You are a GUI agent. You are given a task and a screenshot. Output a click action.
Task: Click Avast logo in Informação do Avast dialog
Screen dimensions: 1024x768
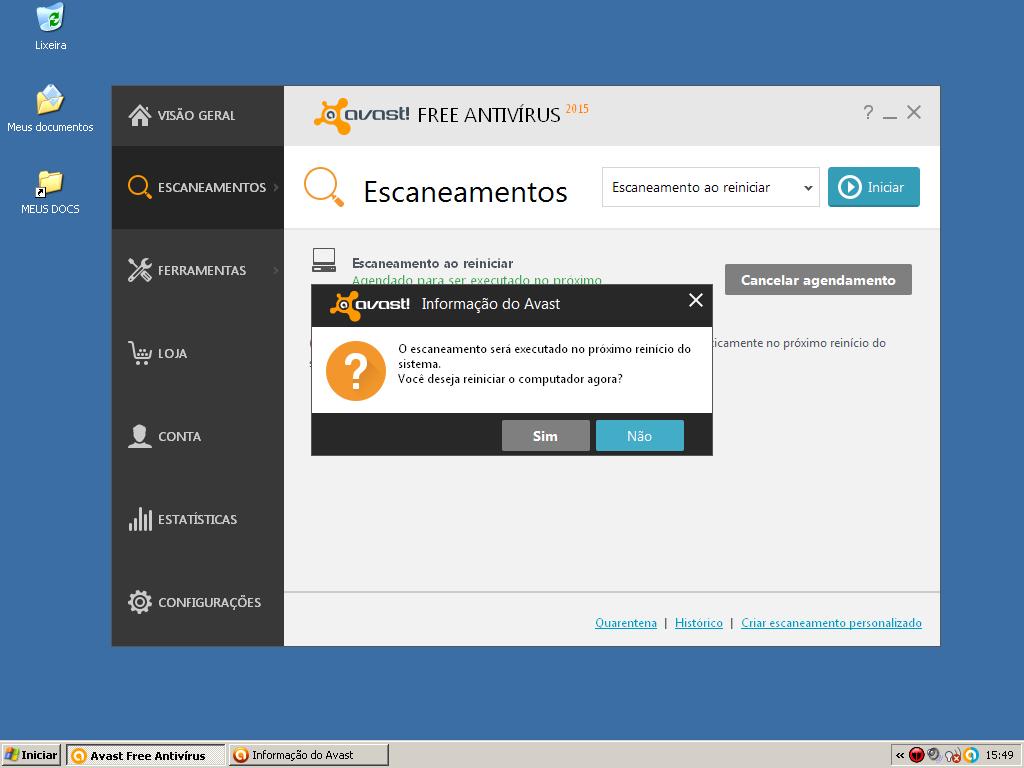(x=370, y=305)
